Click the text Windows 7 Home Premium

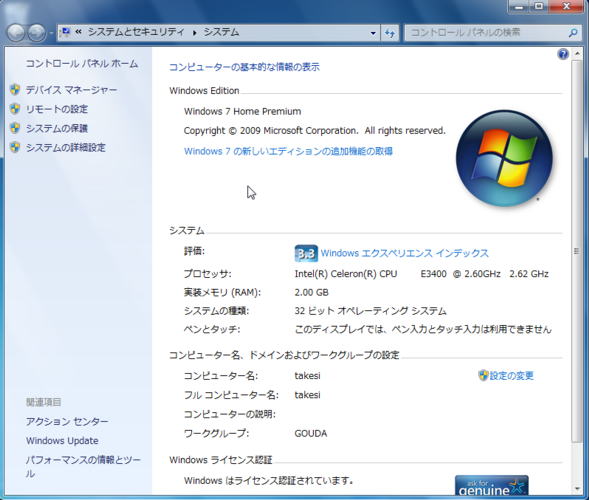(242, 112)
